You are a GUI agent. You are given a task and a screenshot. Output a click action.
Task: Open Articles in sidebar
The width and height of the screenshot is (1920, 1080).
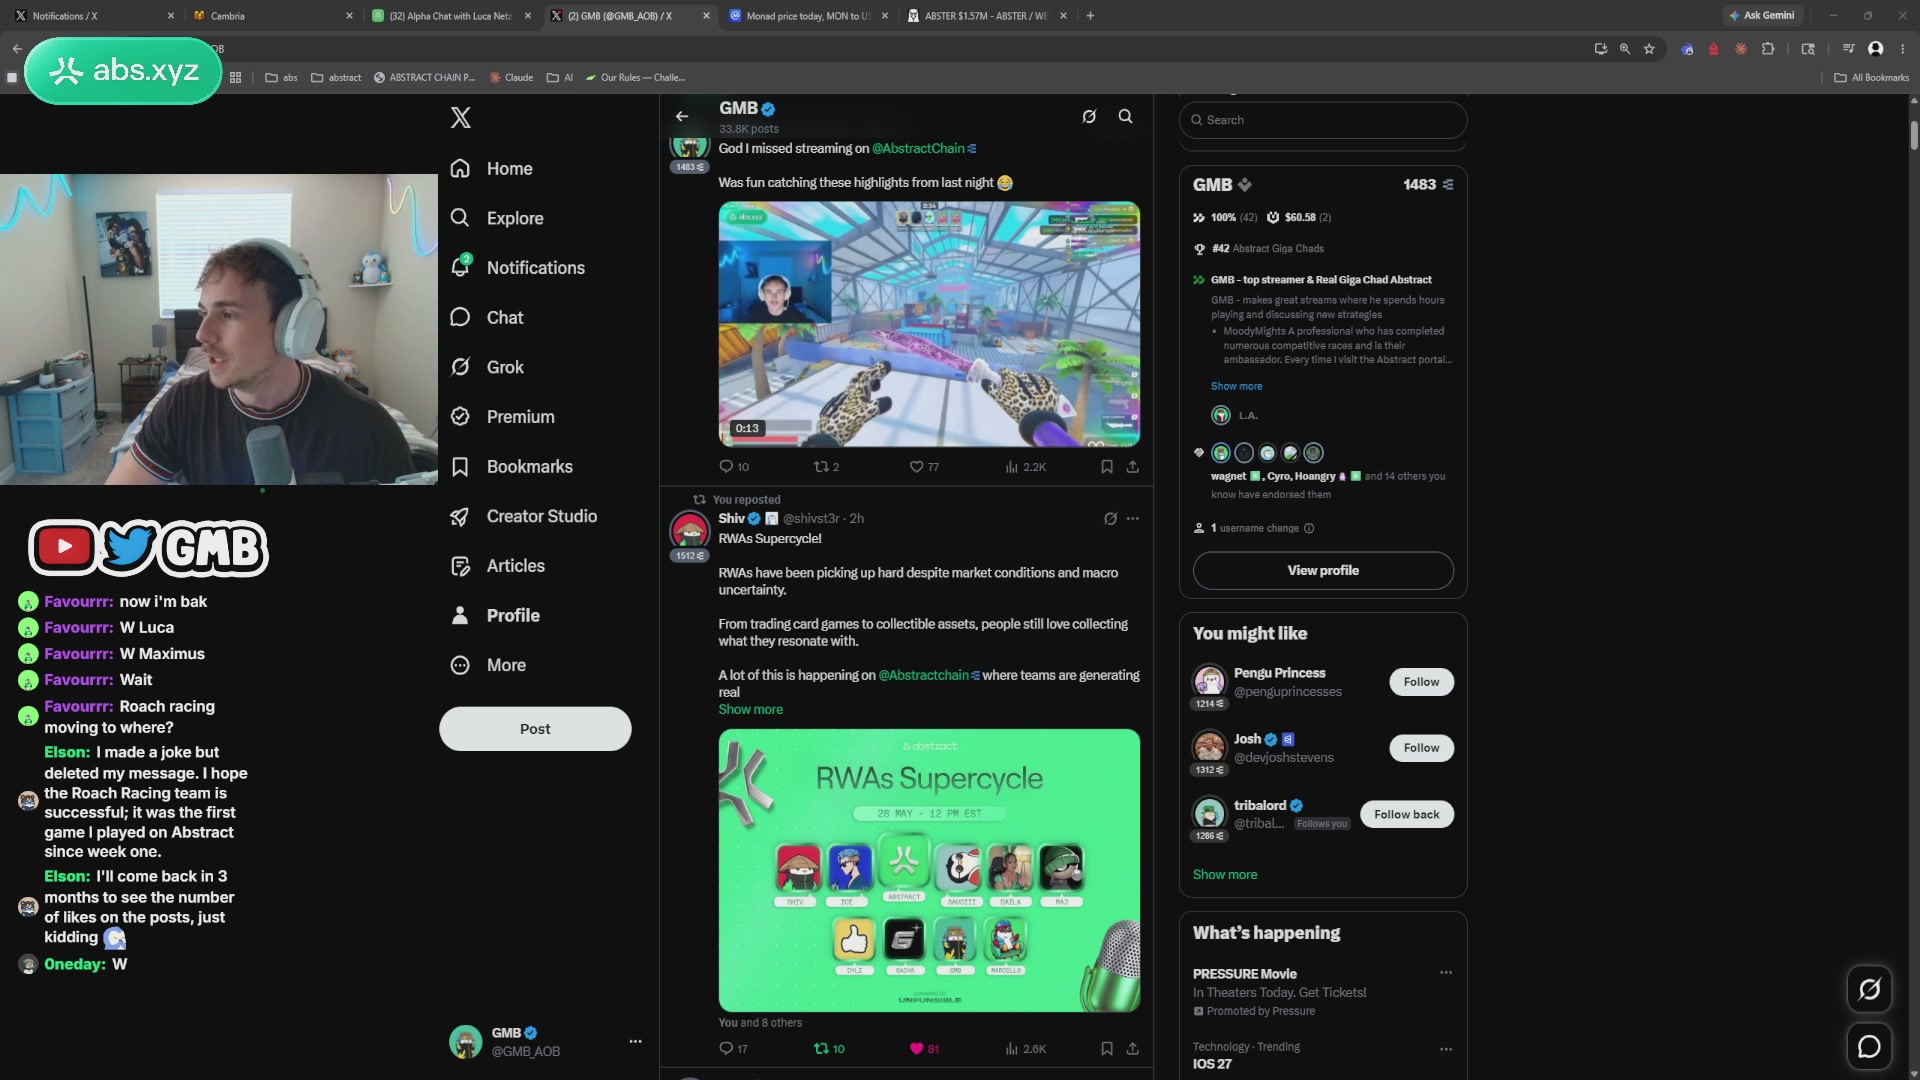[x=497, y=566]
